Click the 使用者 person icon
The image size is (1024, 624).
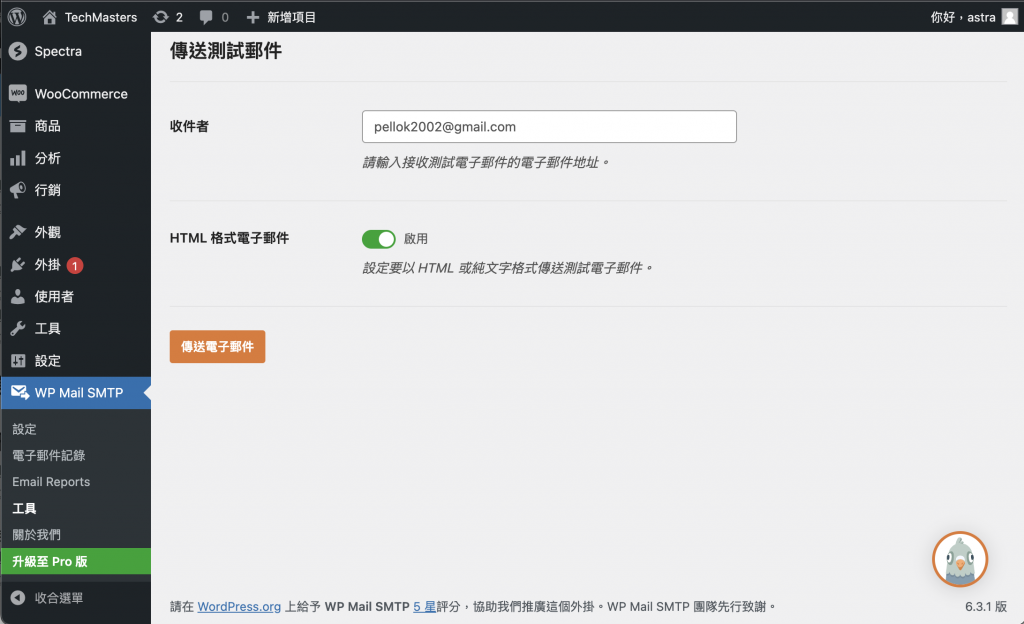coord(18,296)
